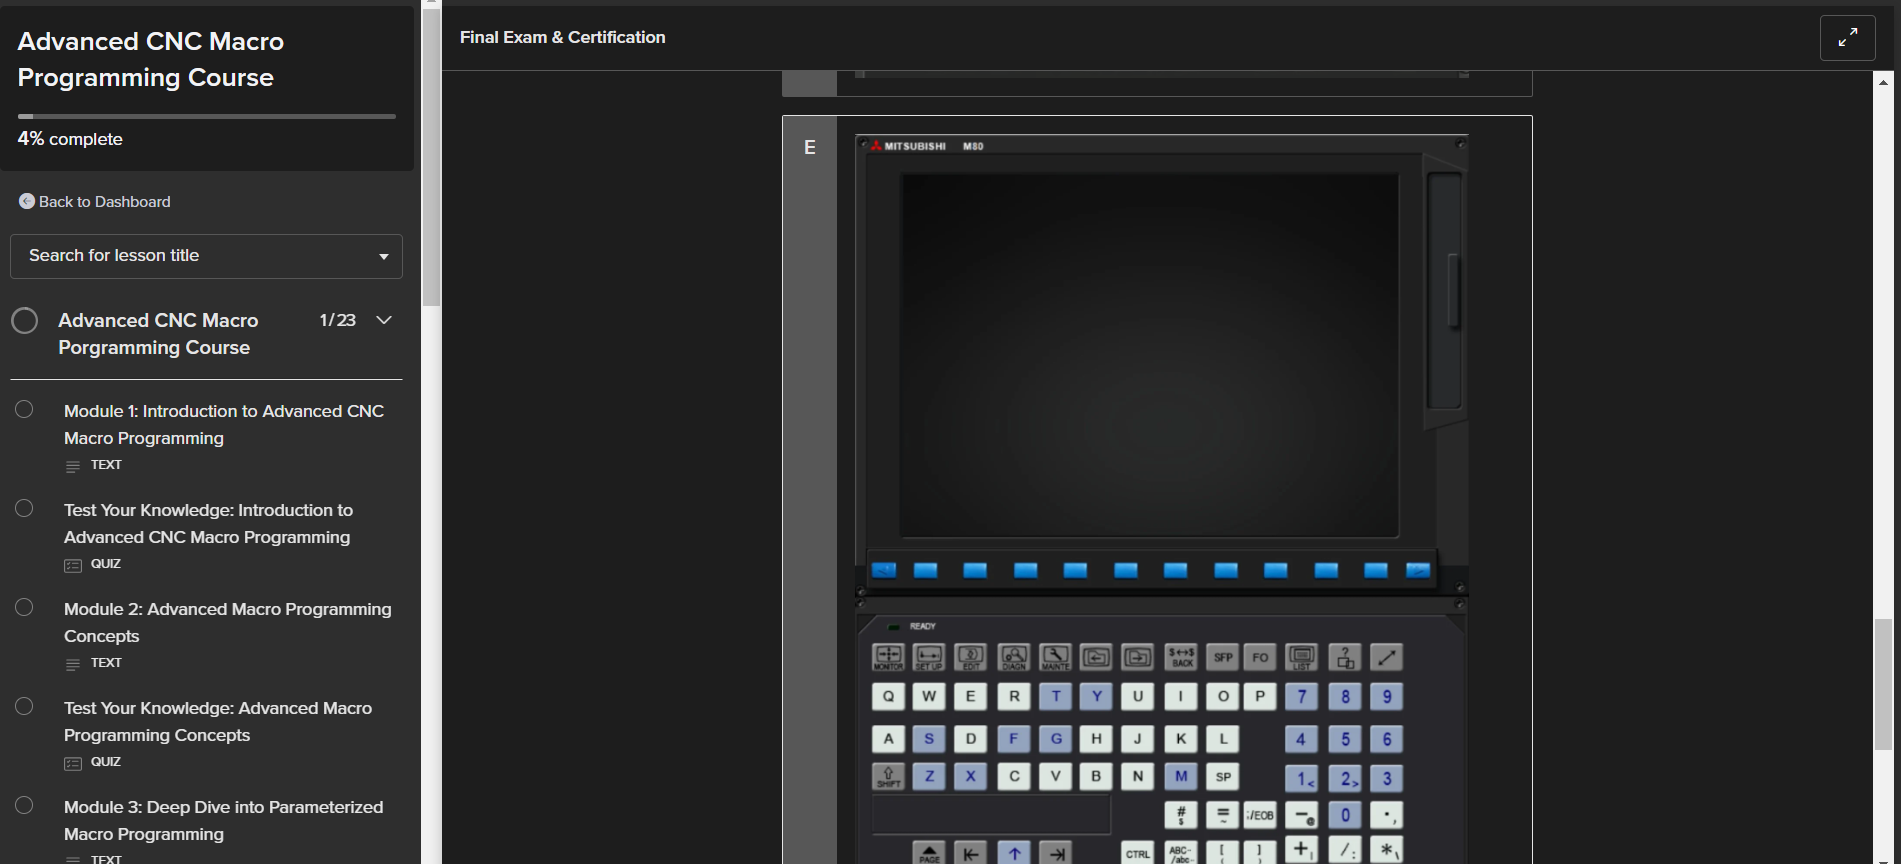Click the minus sign key

tap(1301, 815)
